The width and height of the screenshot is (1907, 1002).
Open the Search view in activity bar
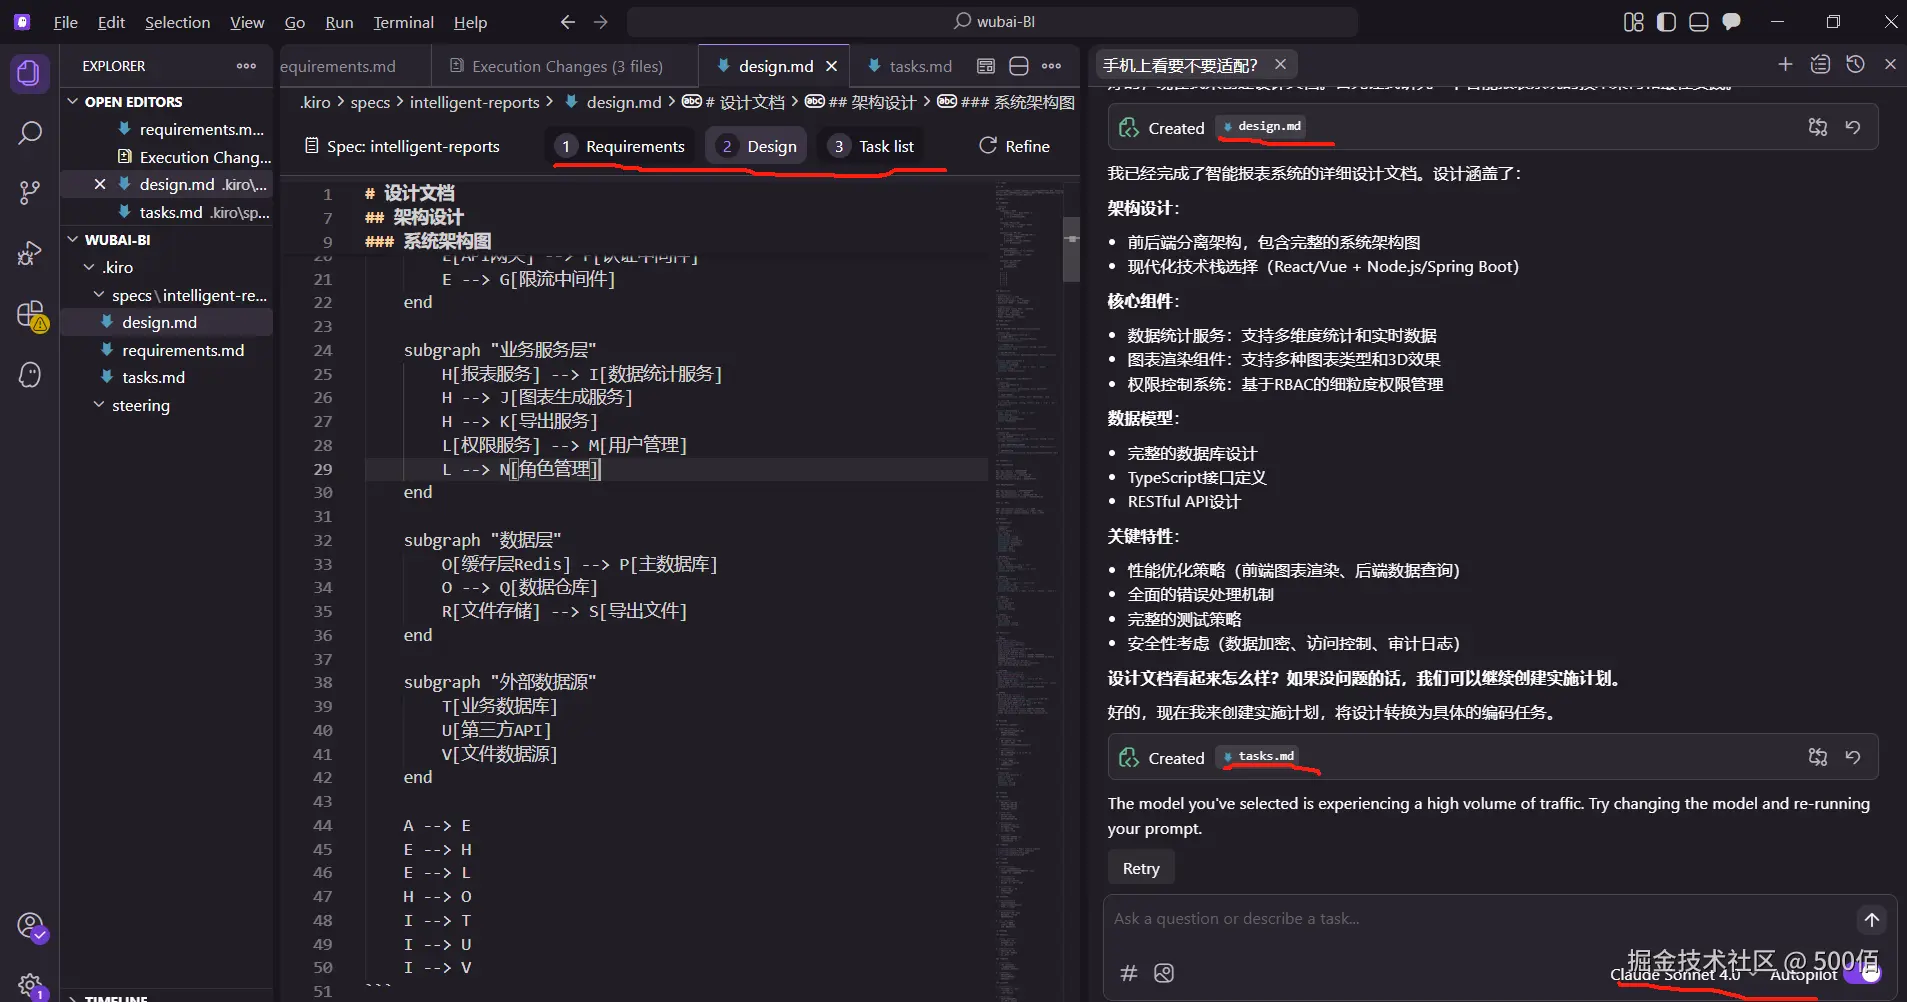click(x=30, y=132)
